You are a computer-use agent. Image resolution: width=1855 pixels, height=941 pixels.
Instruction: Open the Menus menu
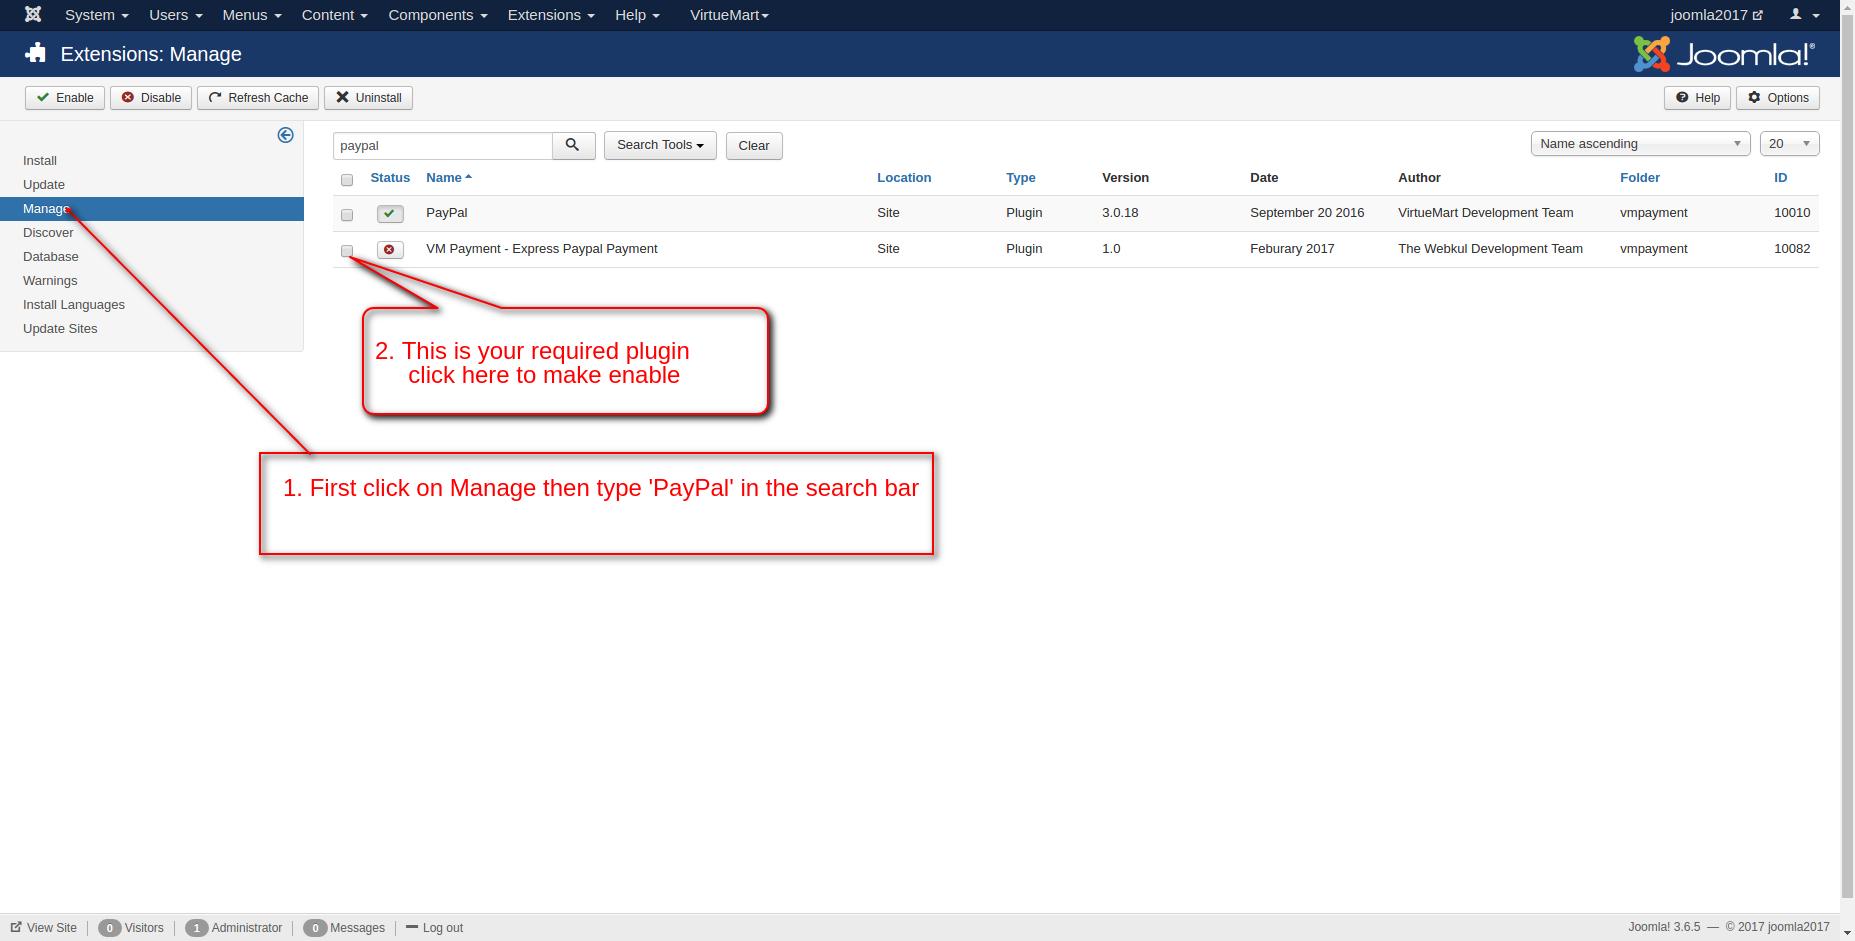click(x=252, y=15)
